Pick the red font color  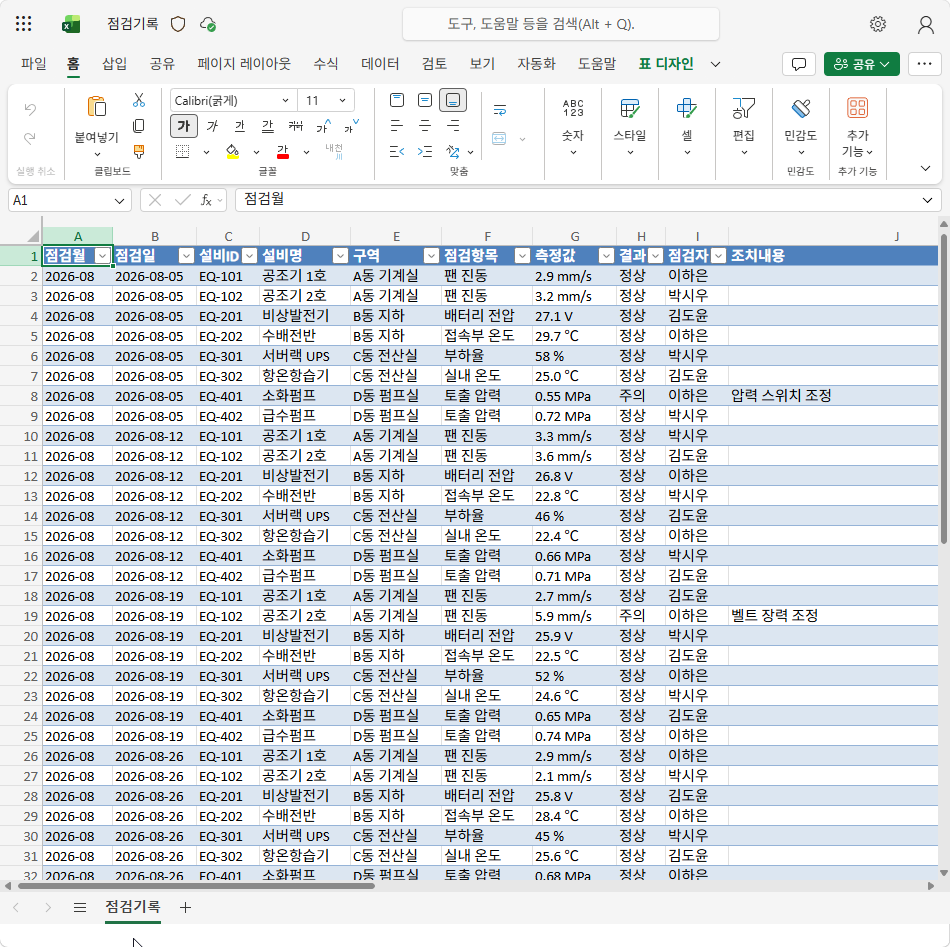283,151
